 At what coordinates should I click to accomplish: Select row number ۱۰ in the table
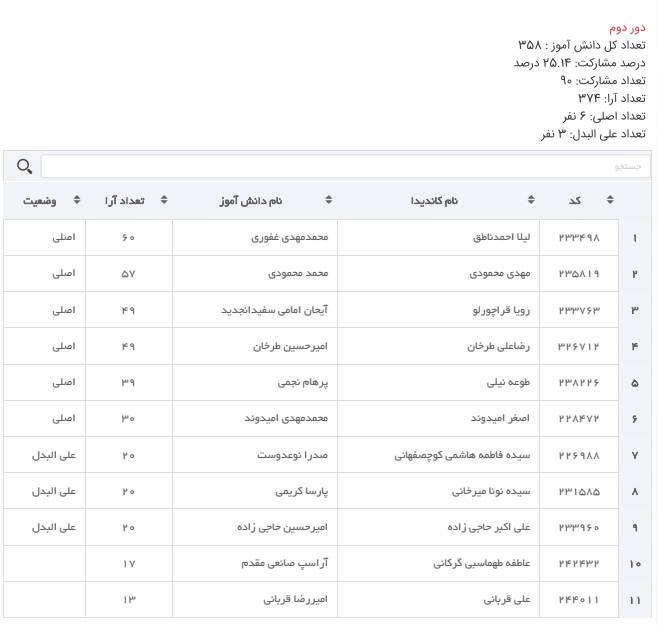(x=635, y=564)
